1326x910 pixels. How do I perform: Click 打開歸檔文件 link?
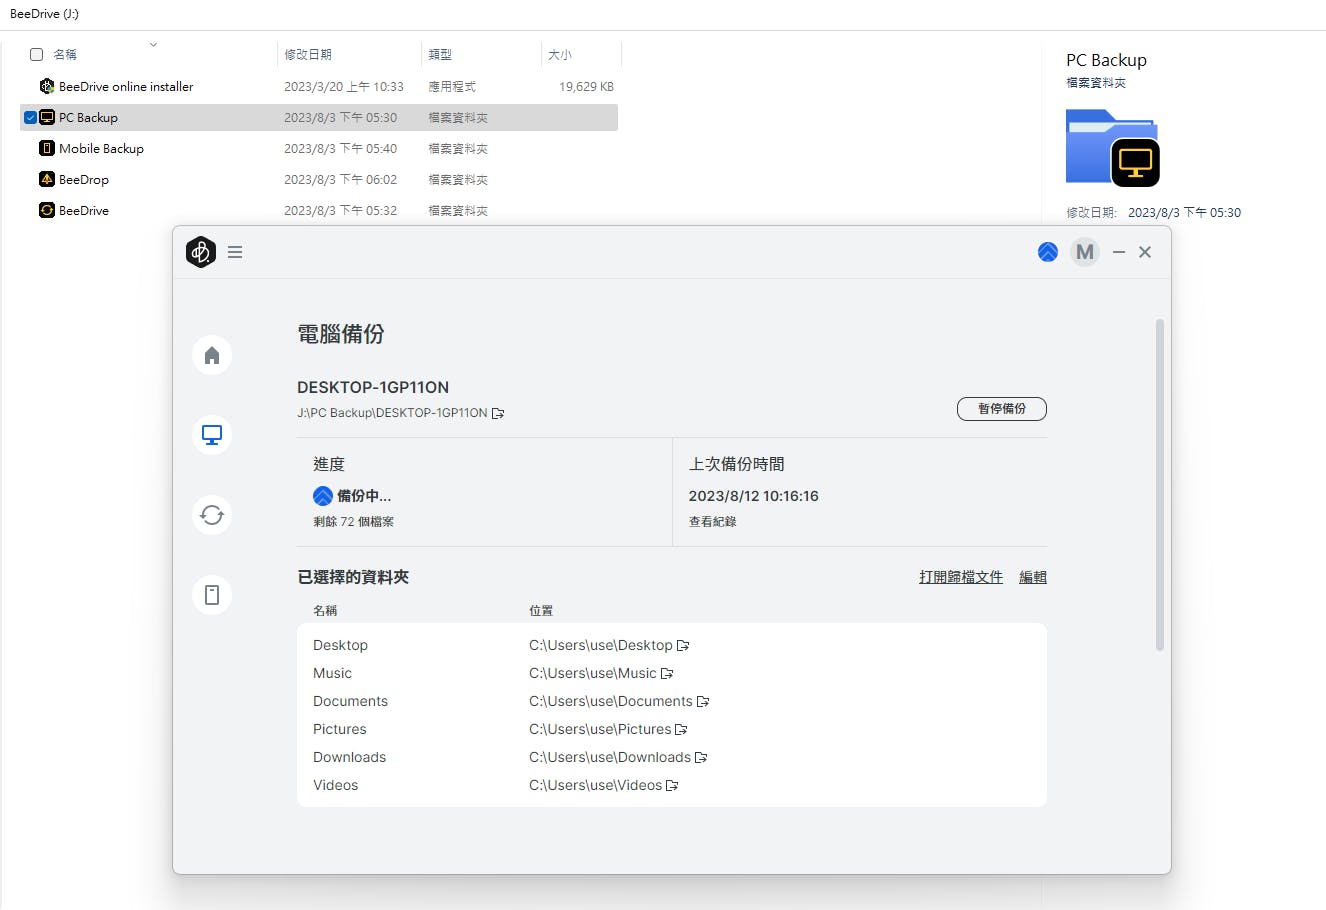[961, 577]
